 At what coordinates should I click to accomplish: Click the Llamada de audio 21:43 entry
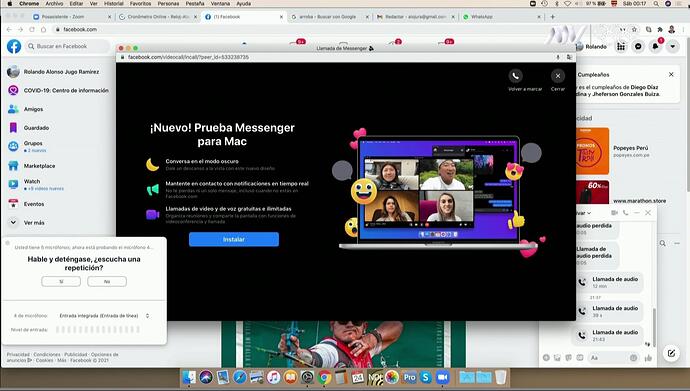tap(609, 336)
